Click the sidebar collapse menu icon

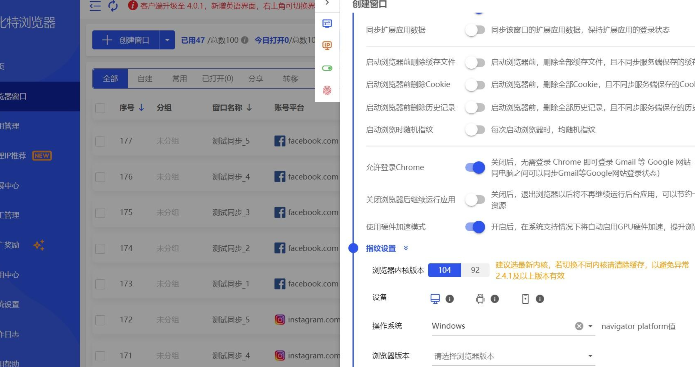click(x=95, y=6)
